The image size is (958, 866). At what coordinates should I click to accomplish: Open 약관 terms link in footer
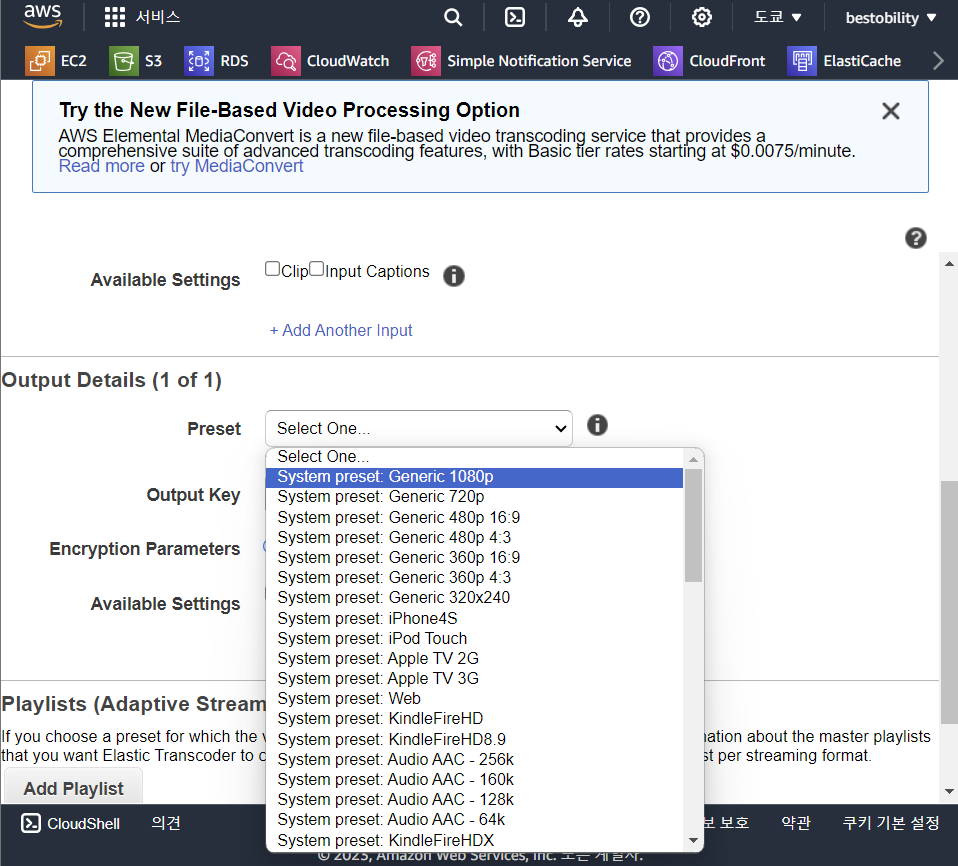795,823
